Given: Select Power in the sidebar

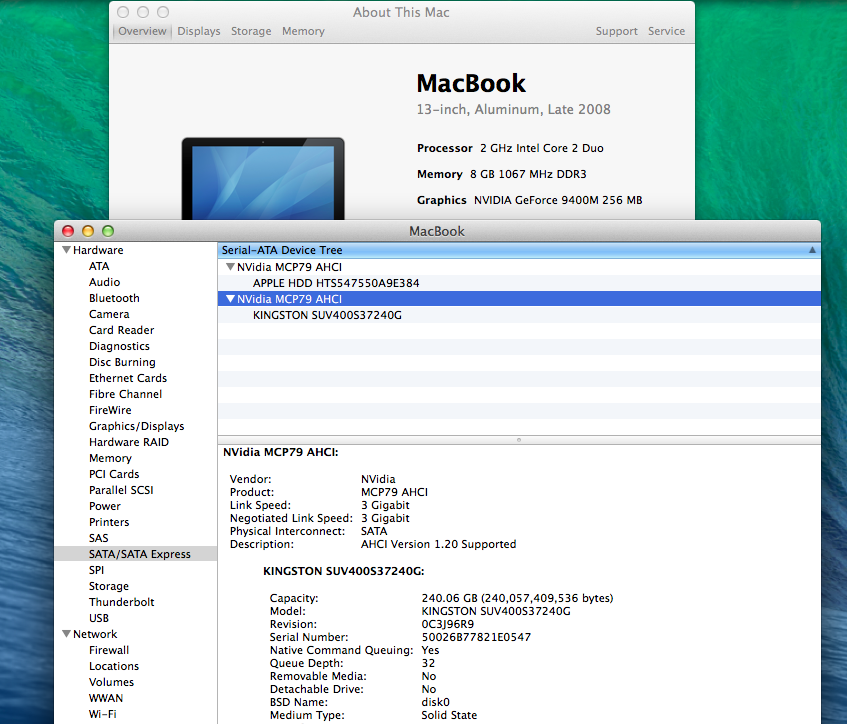Looking at the screenshot, I should [x=105, y=506].
